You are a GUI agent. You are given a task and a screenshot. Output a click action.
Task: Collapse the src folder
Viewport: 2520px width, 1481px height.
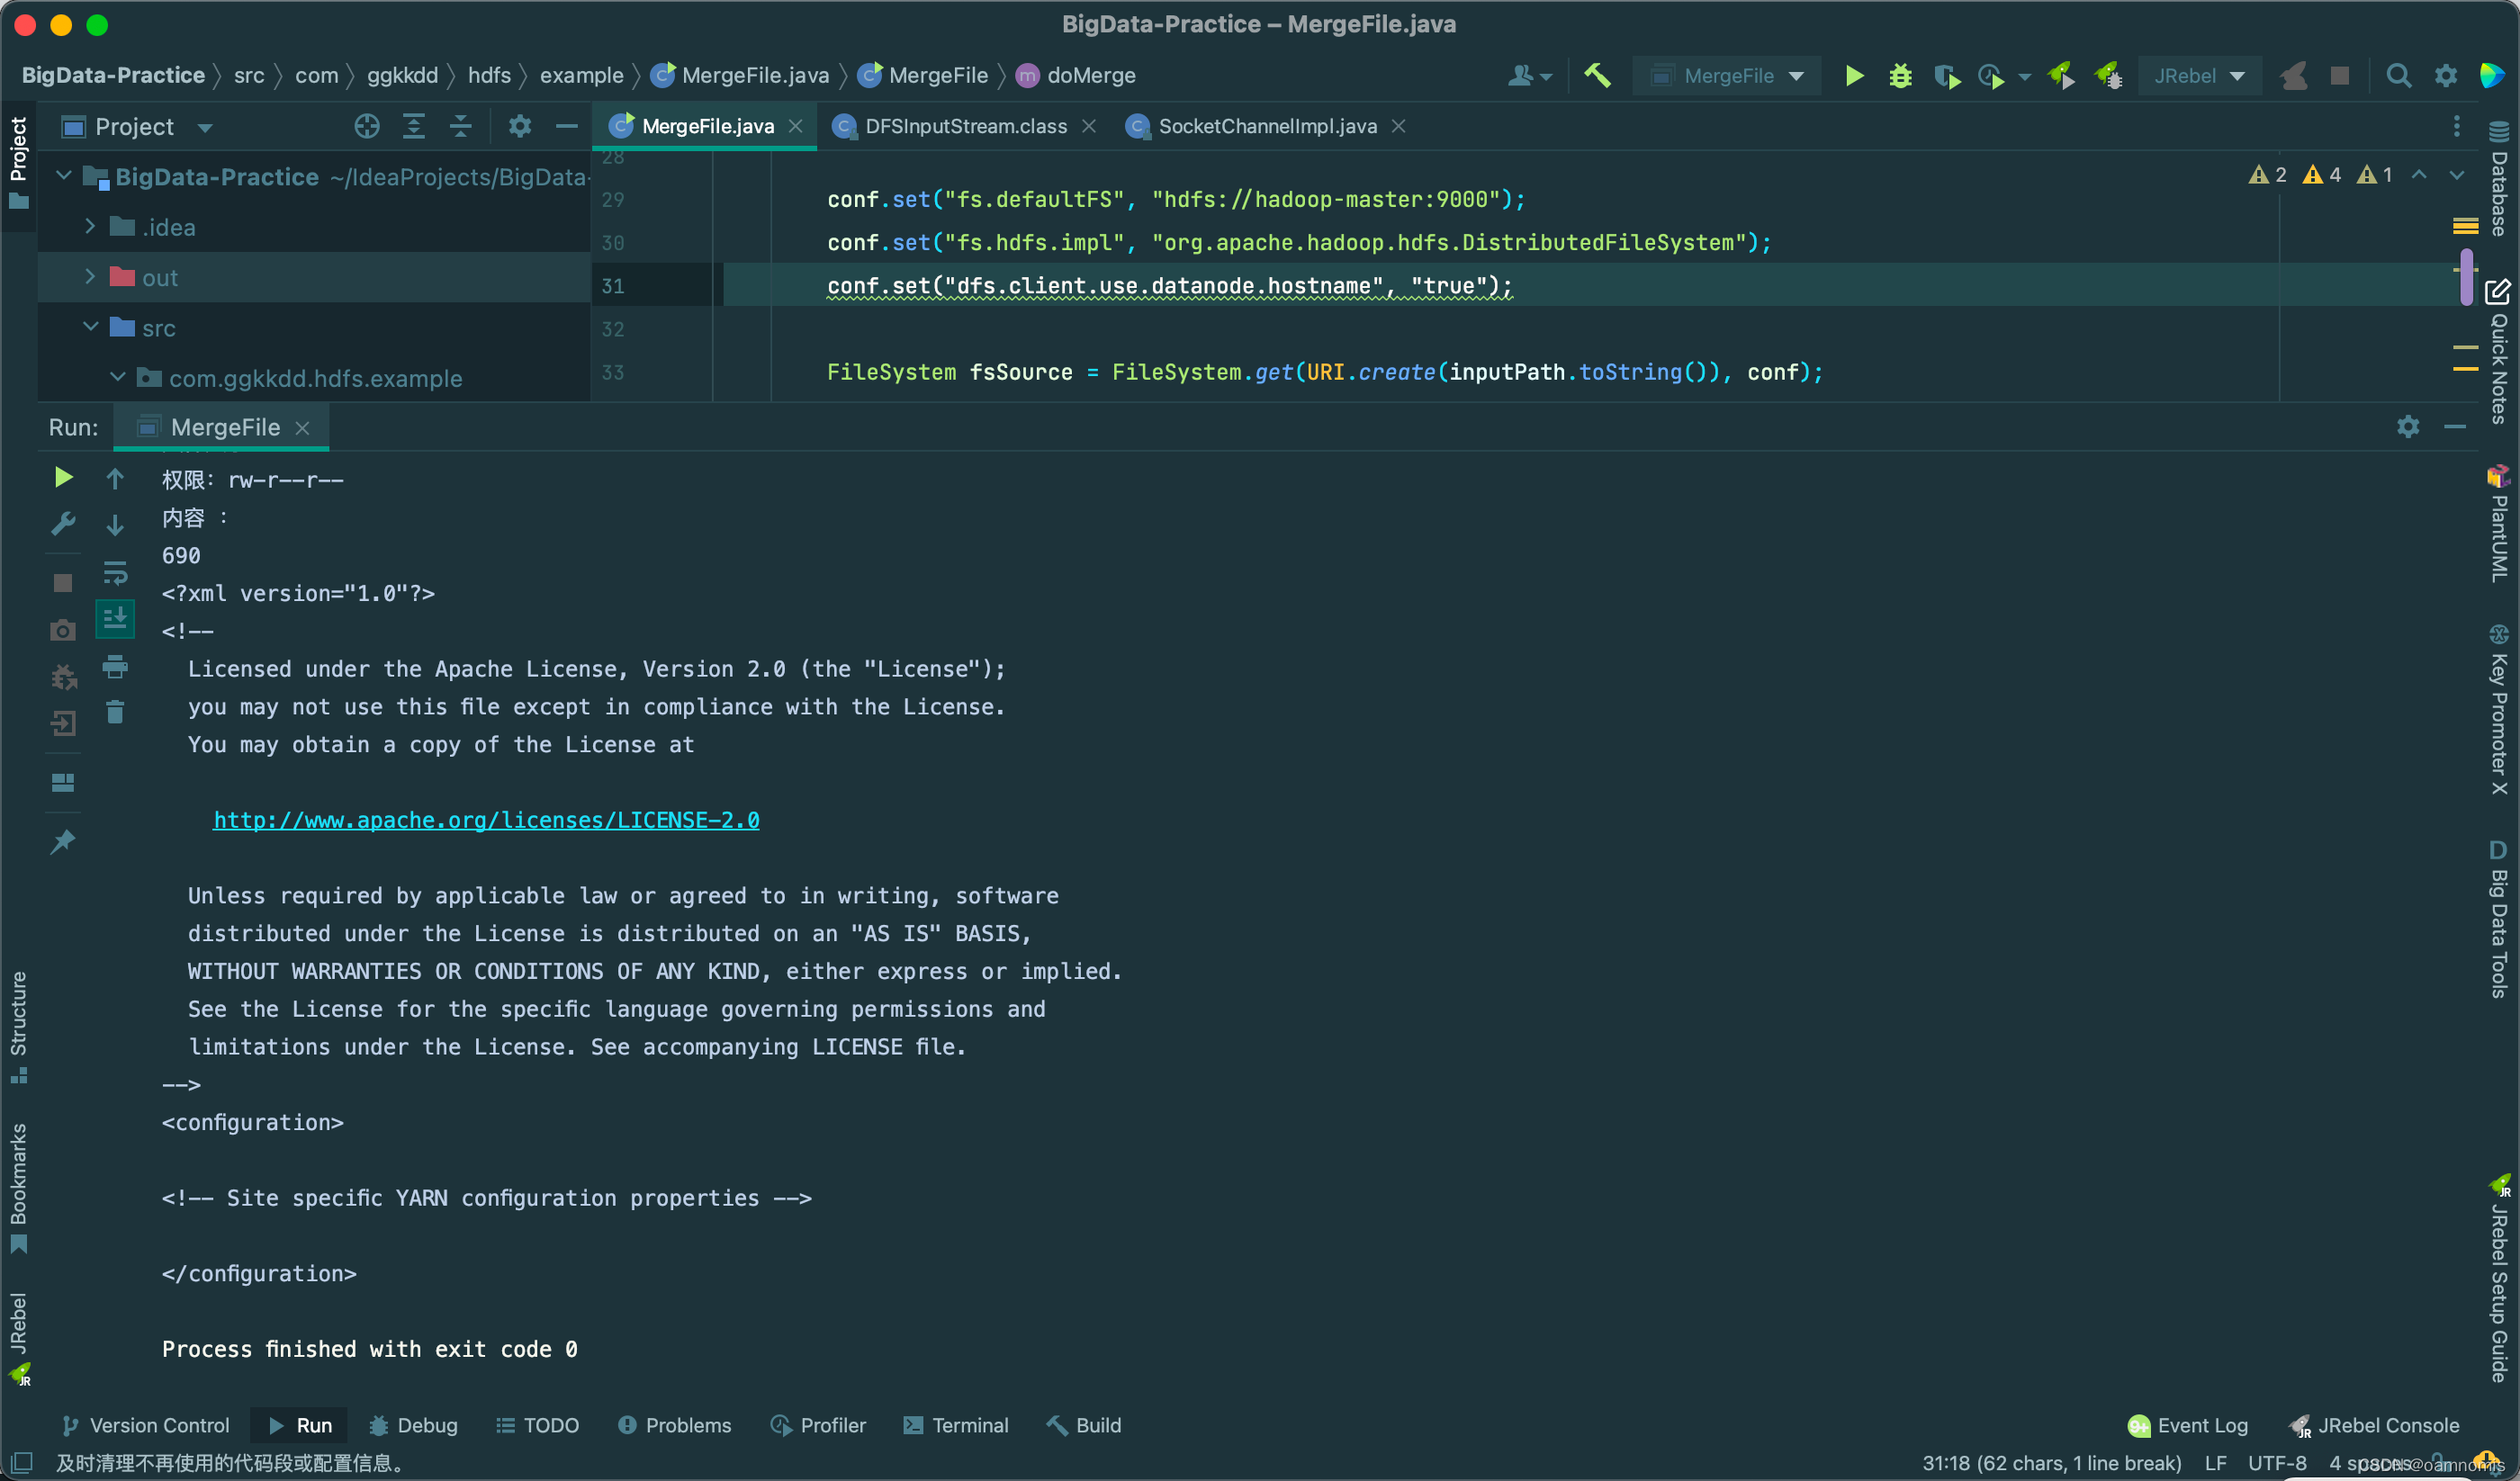point(90,326)
